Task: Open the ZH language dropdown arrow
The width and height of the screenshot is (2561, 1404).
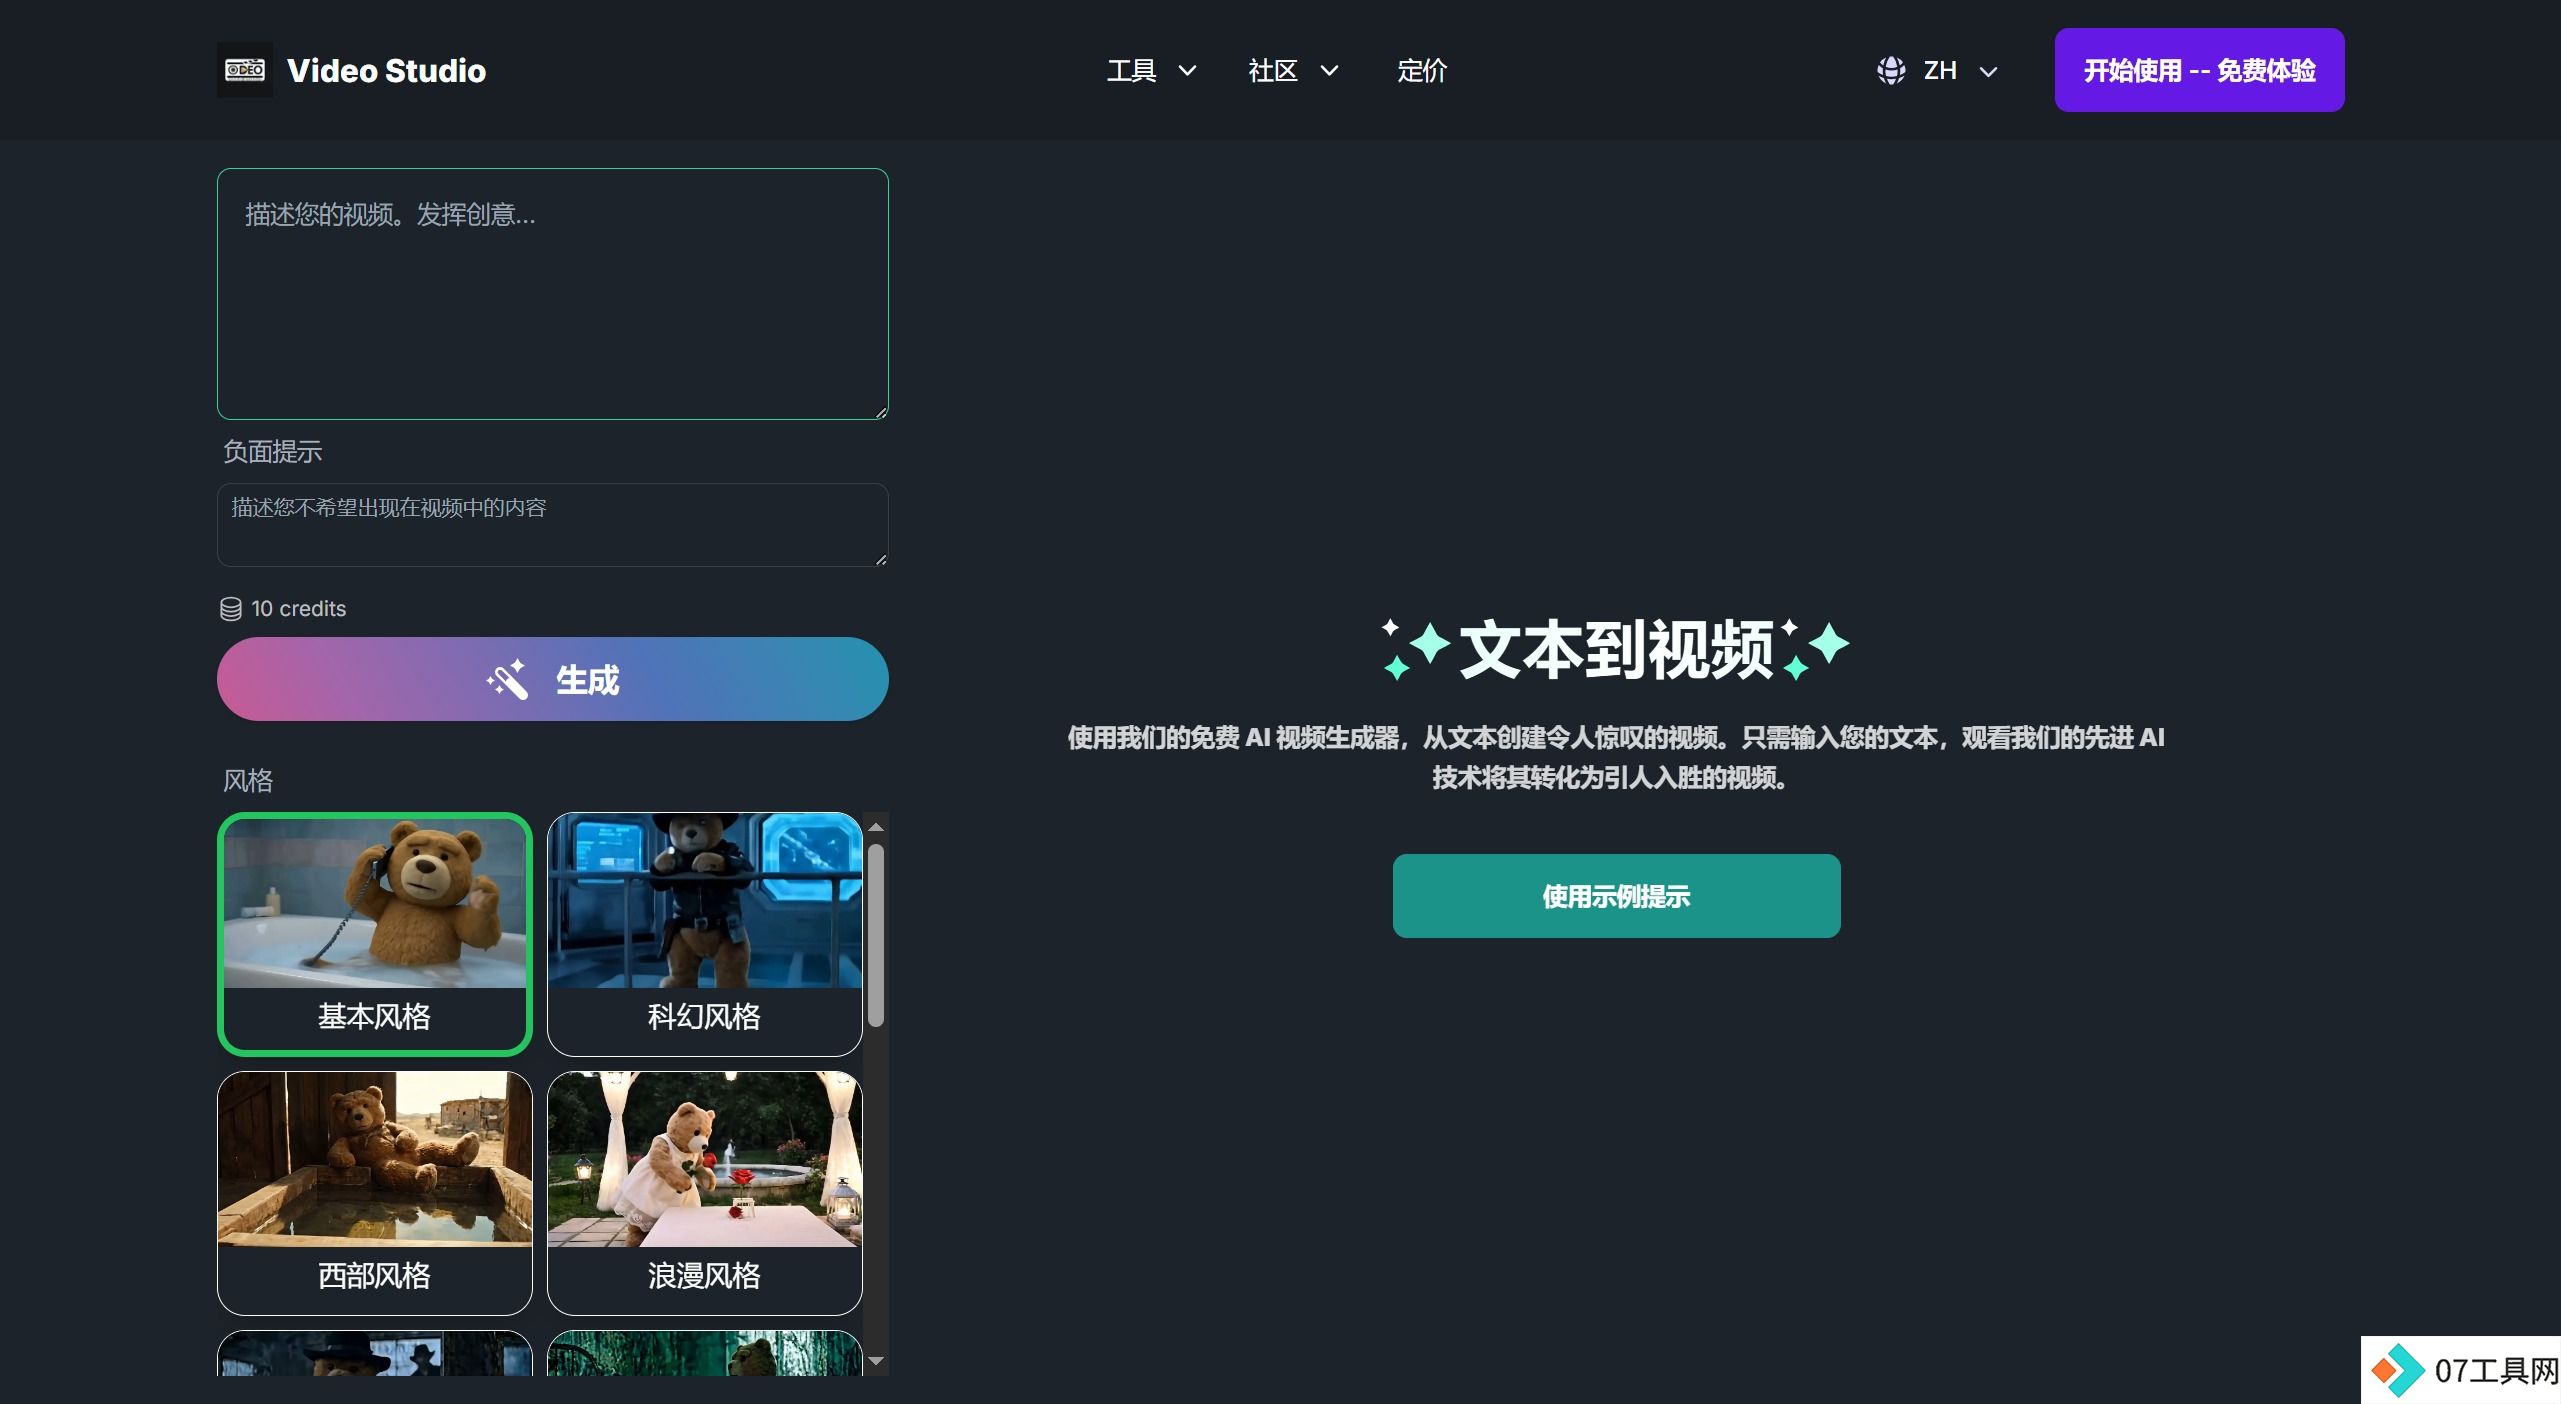Action: (1988, 72)
